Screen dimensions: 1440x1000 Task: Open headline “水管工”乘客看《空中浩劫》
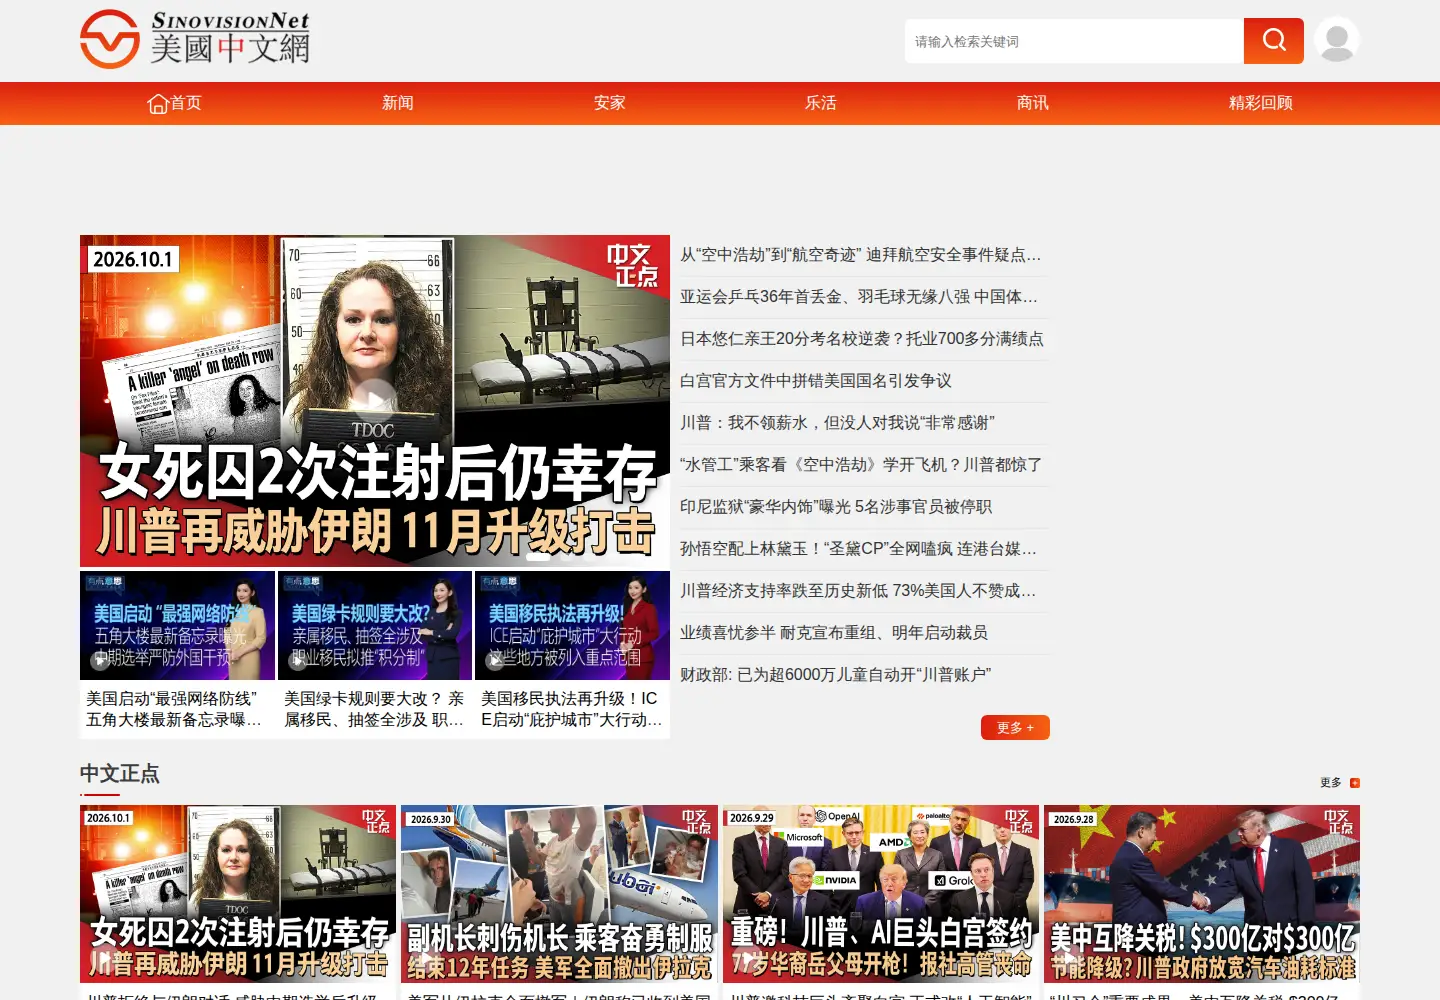click(x=861, y=465)
